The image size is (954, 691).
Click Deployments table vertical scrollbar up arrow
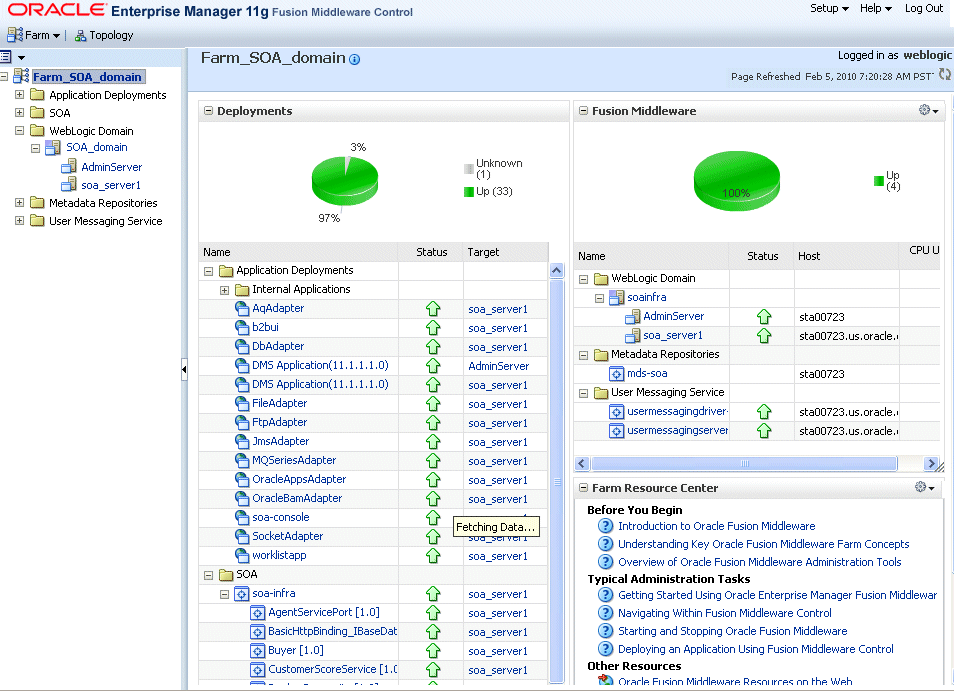point(556,271)
